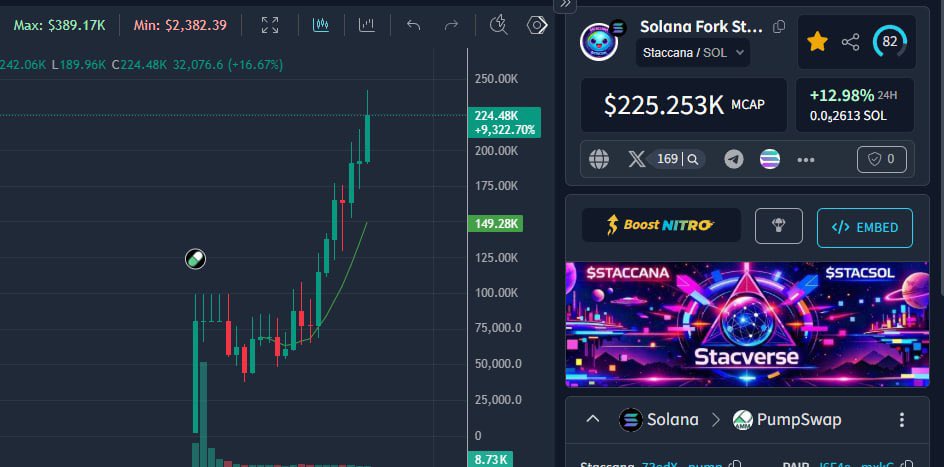The image size is (944, 467).
Task: Click the 250.00K price axis label
Action: point(496,79)
